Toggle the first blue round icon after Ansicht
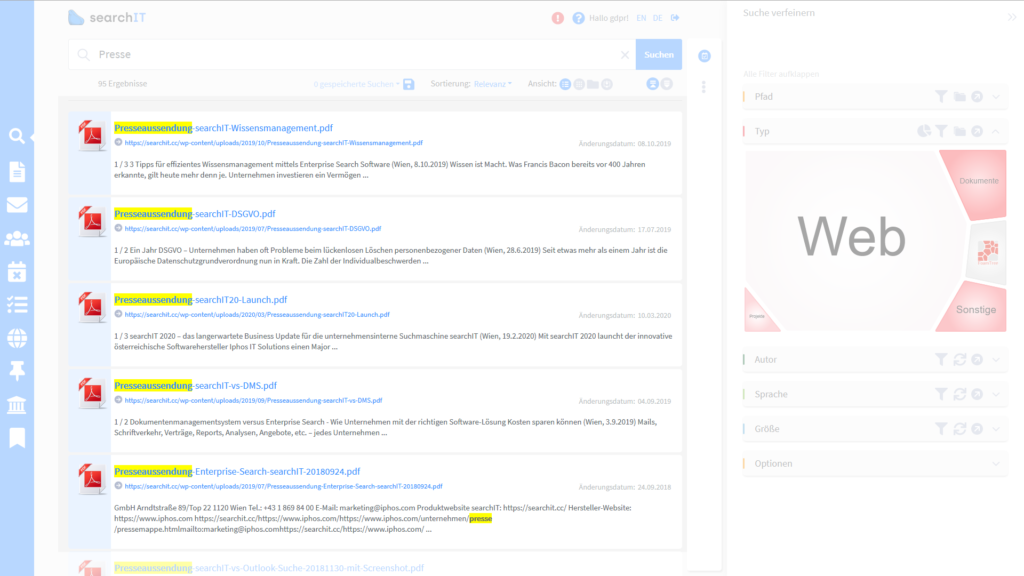This screenshot has height=576, width=1024. 652,84
